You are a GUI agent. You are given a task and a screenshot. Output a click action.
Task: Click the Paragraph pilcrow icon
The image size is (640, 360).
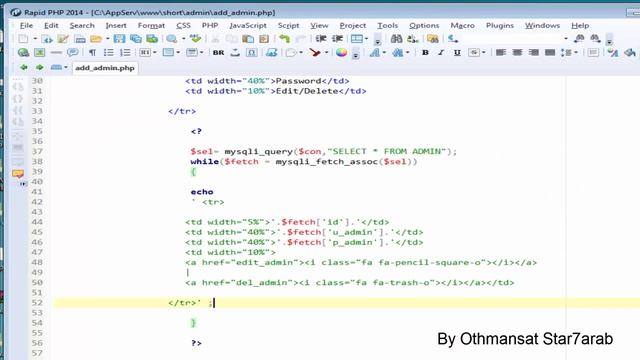pos(92,52)
